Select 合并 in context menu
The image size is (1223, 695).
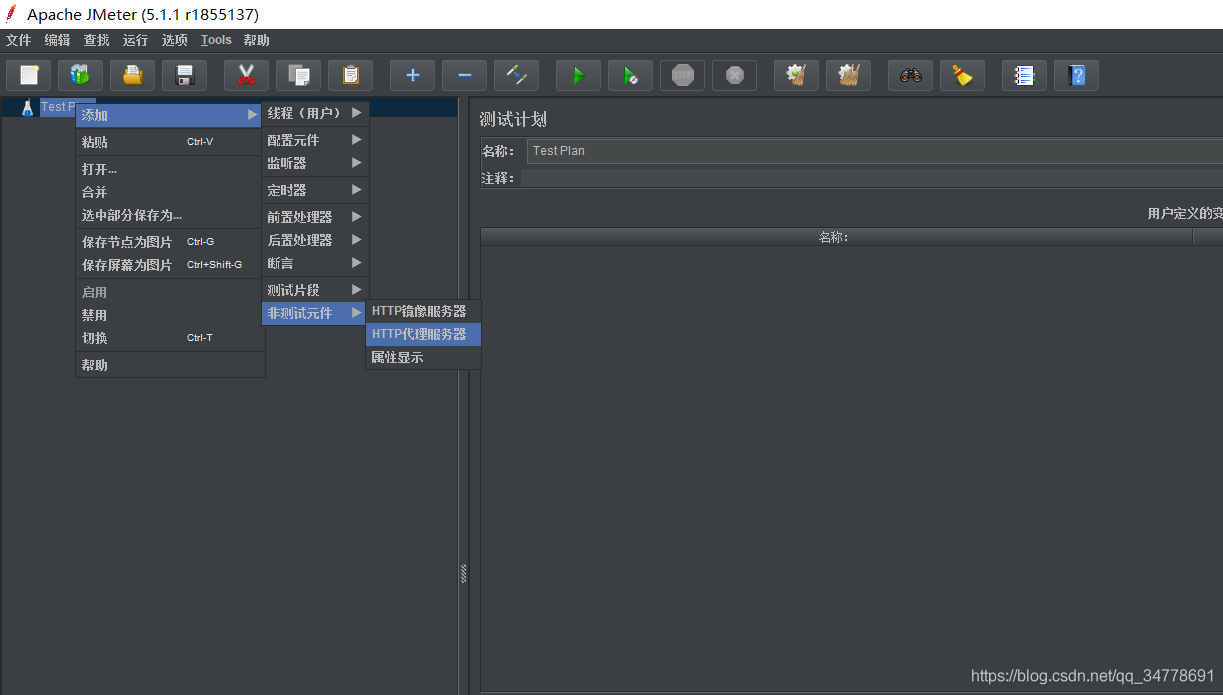tap(170, 192)
